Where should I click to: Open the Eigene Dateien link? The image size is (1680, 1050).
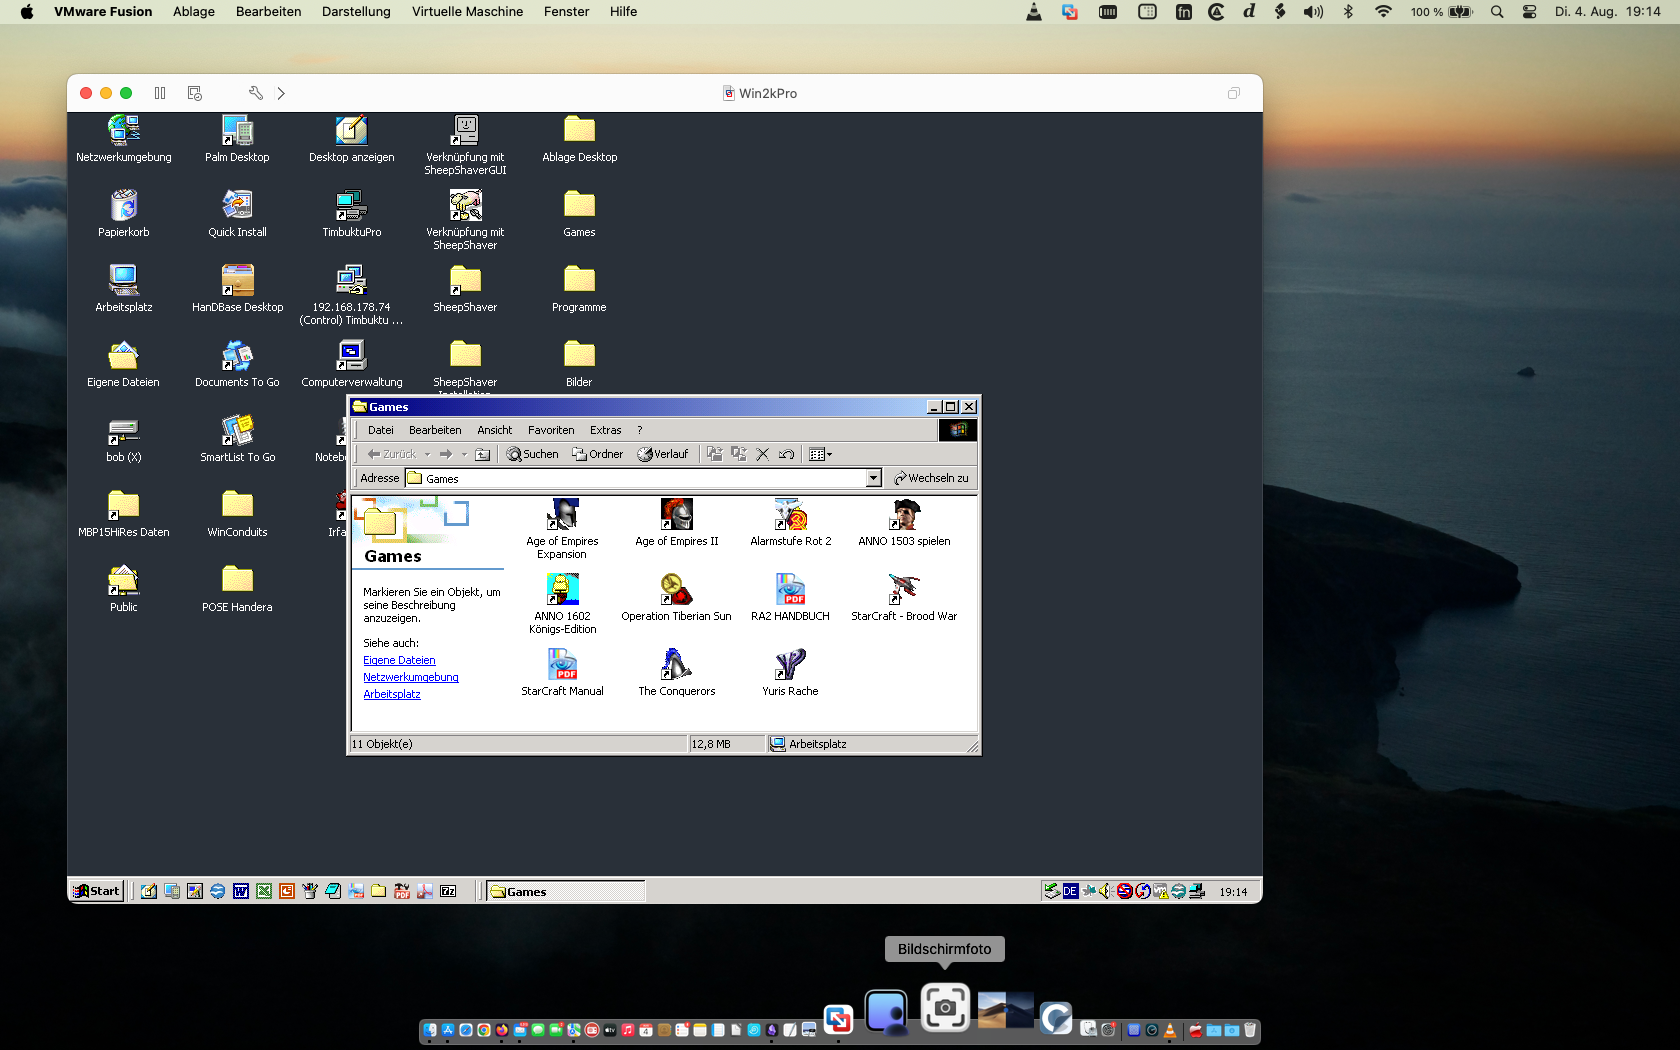(x=399, y=660)
